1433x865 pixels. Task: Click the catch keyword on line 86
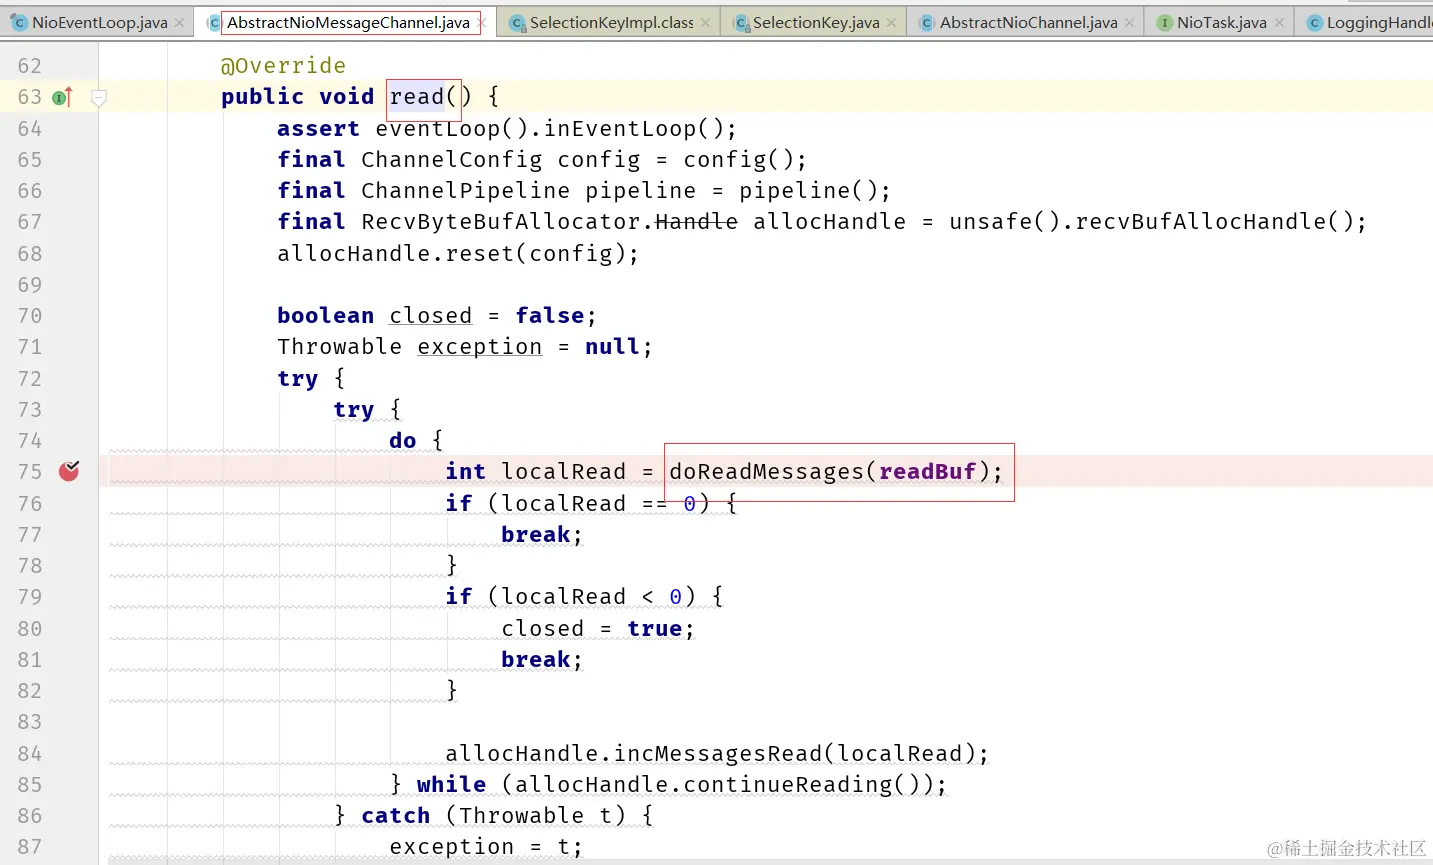click(x=396, y=816)
